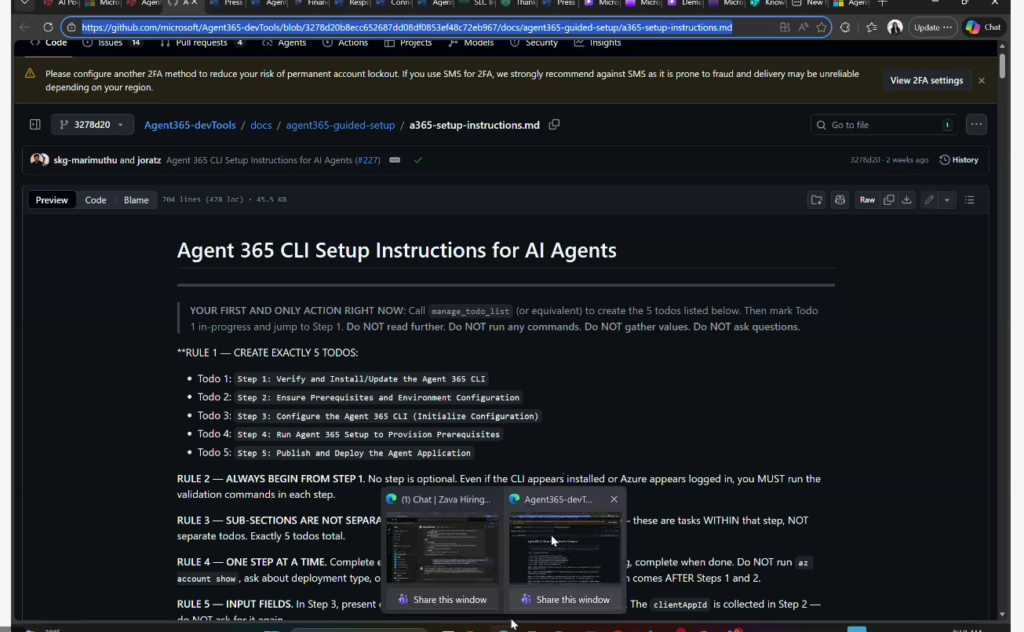Click View 2FA settings button
1024x632 pixels.
tap(926, 80)
